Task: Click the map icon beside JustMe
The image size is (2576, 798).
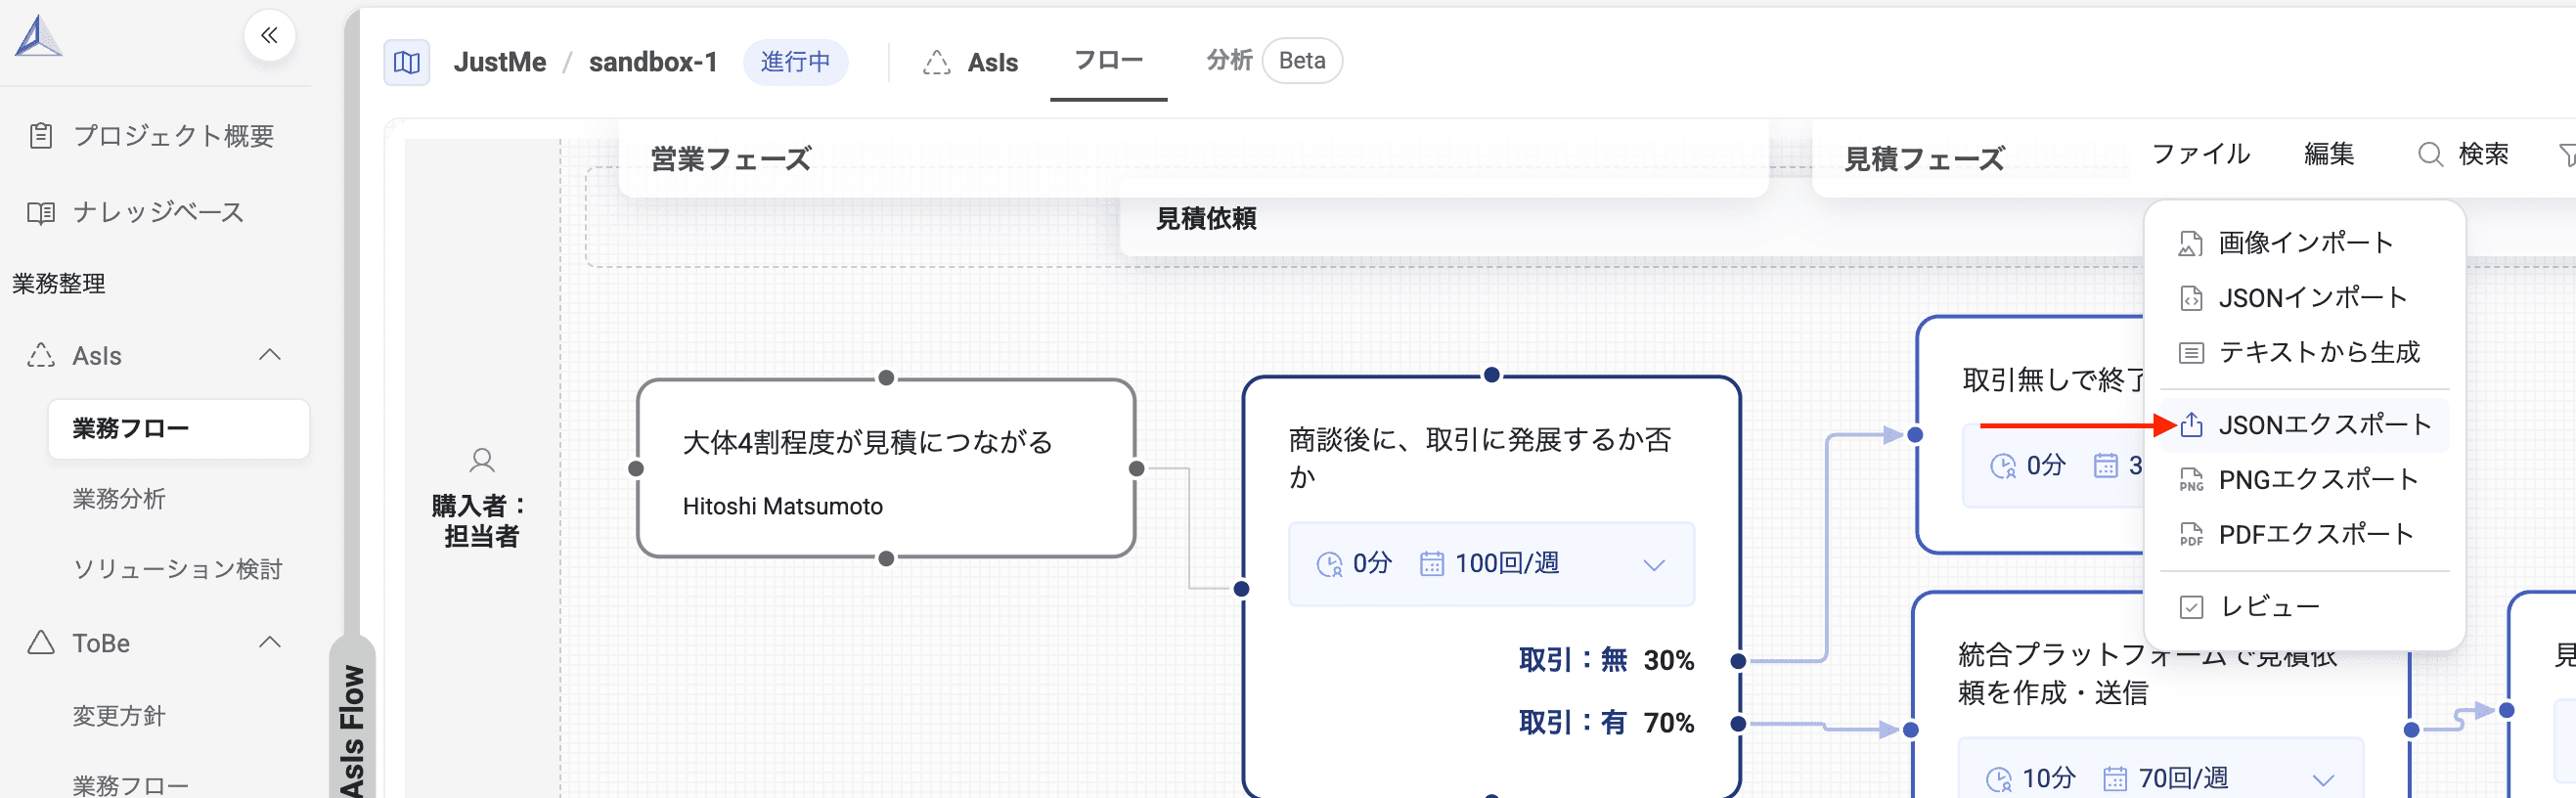Action: coord(407,62)
